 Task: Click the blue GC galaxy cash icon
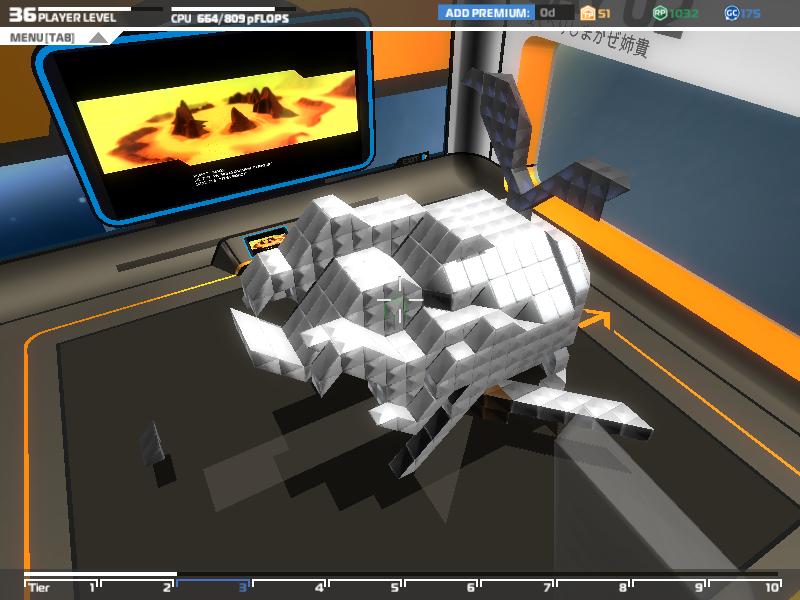pyautogui.click(x=731, y=13)
